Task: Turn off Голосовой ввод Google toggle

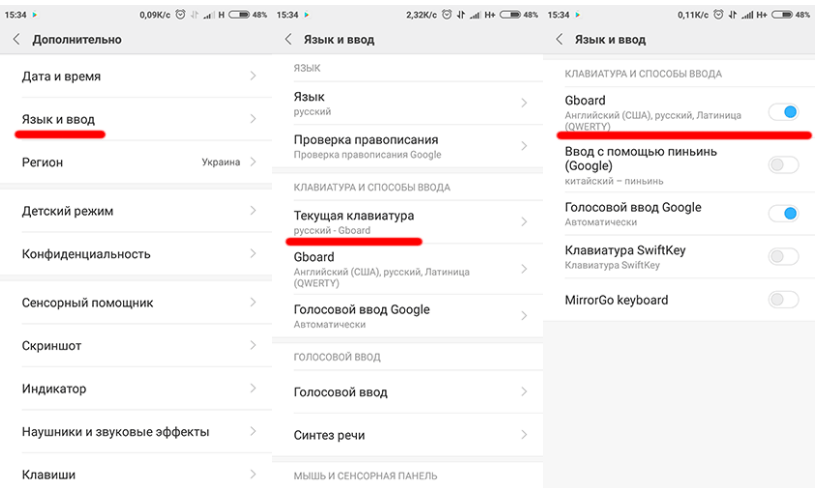Action: [x=783, y=213]
